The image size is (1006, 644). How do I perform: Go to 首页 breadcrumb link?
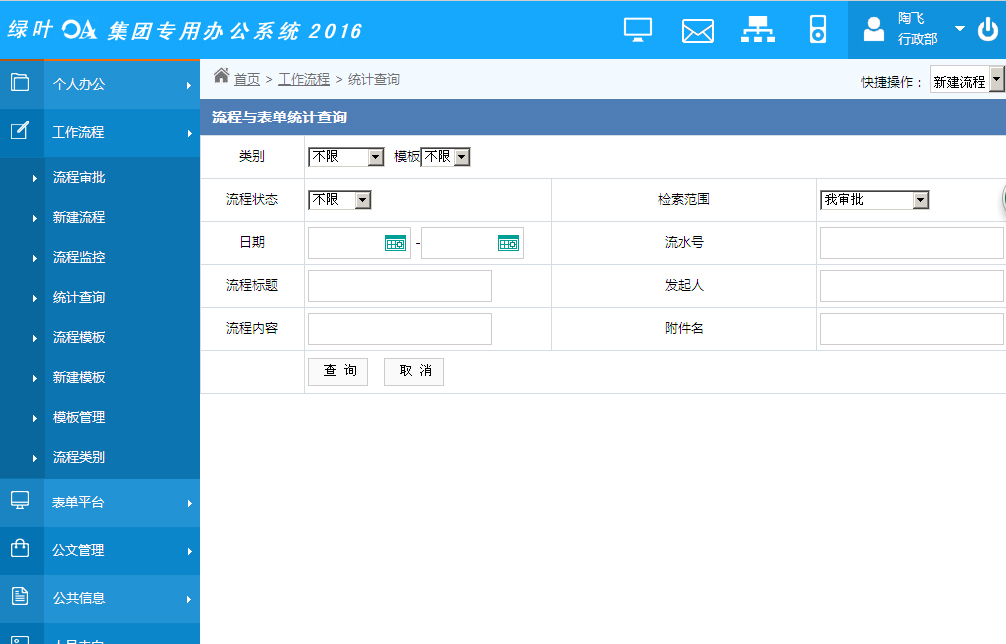click(x=246, y=80)
